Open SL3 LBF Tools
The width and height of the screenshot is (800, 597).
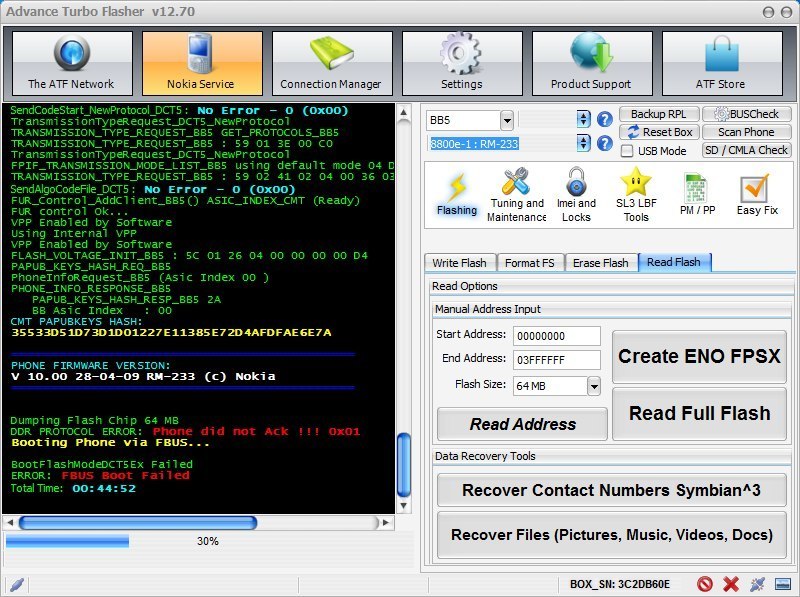pos(636,194)
